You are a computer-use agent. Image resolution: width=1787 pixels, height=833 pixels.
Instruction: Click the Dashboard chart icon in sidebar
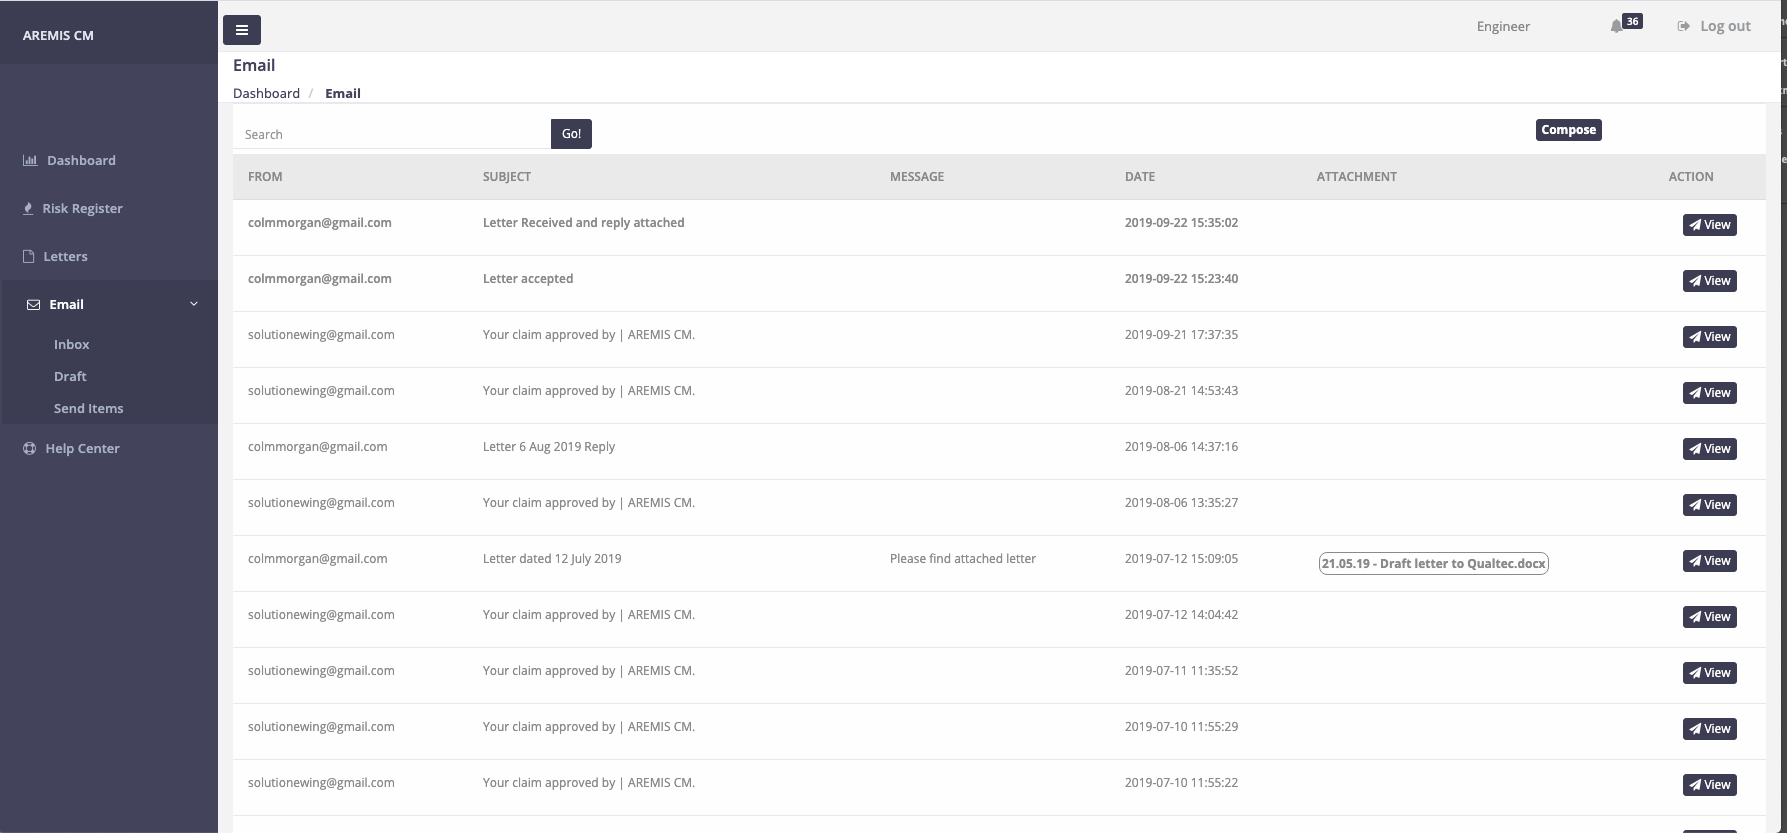tap(30, 160)
